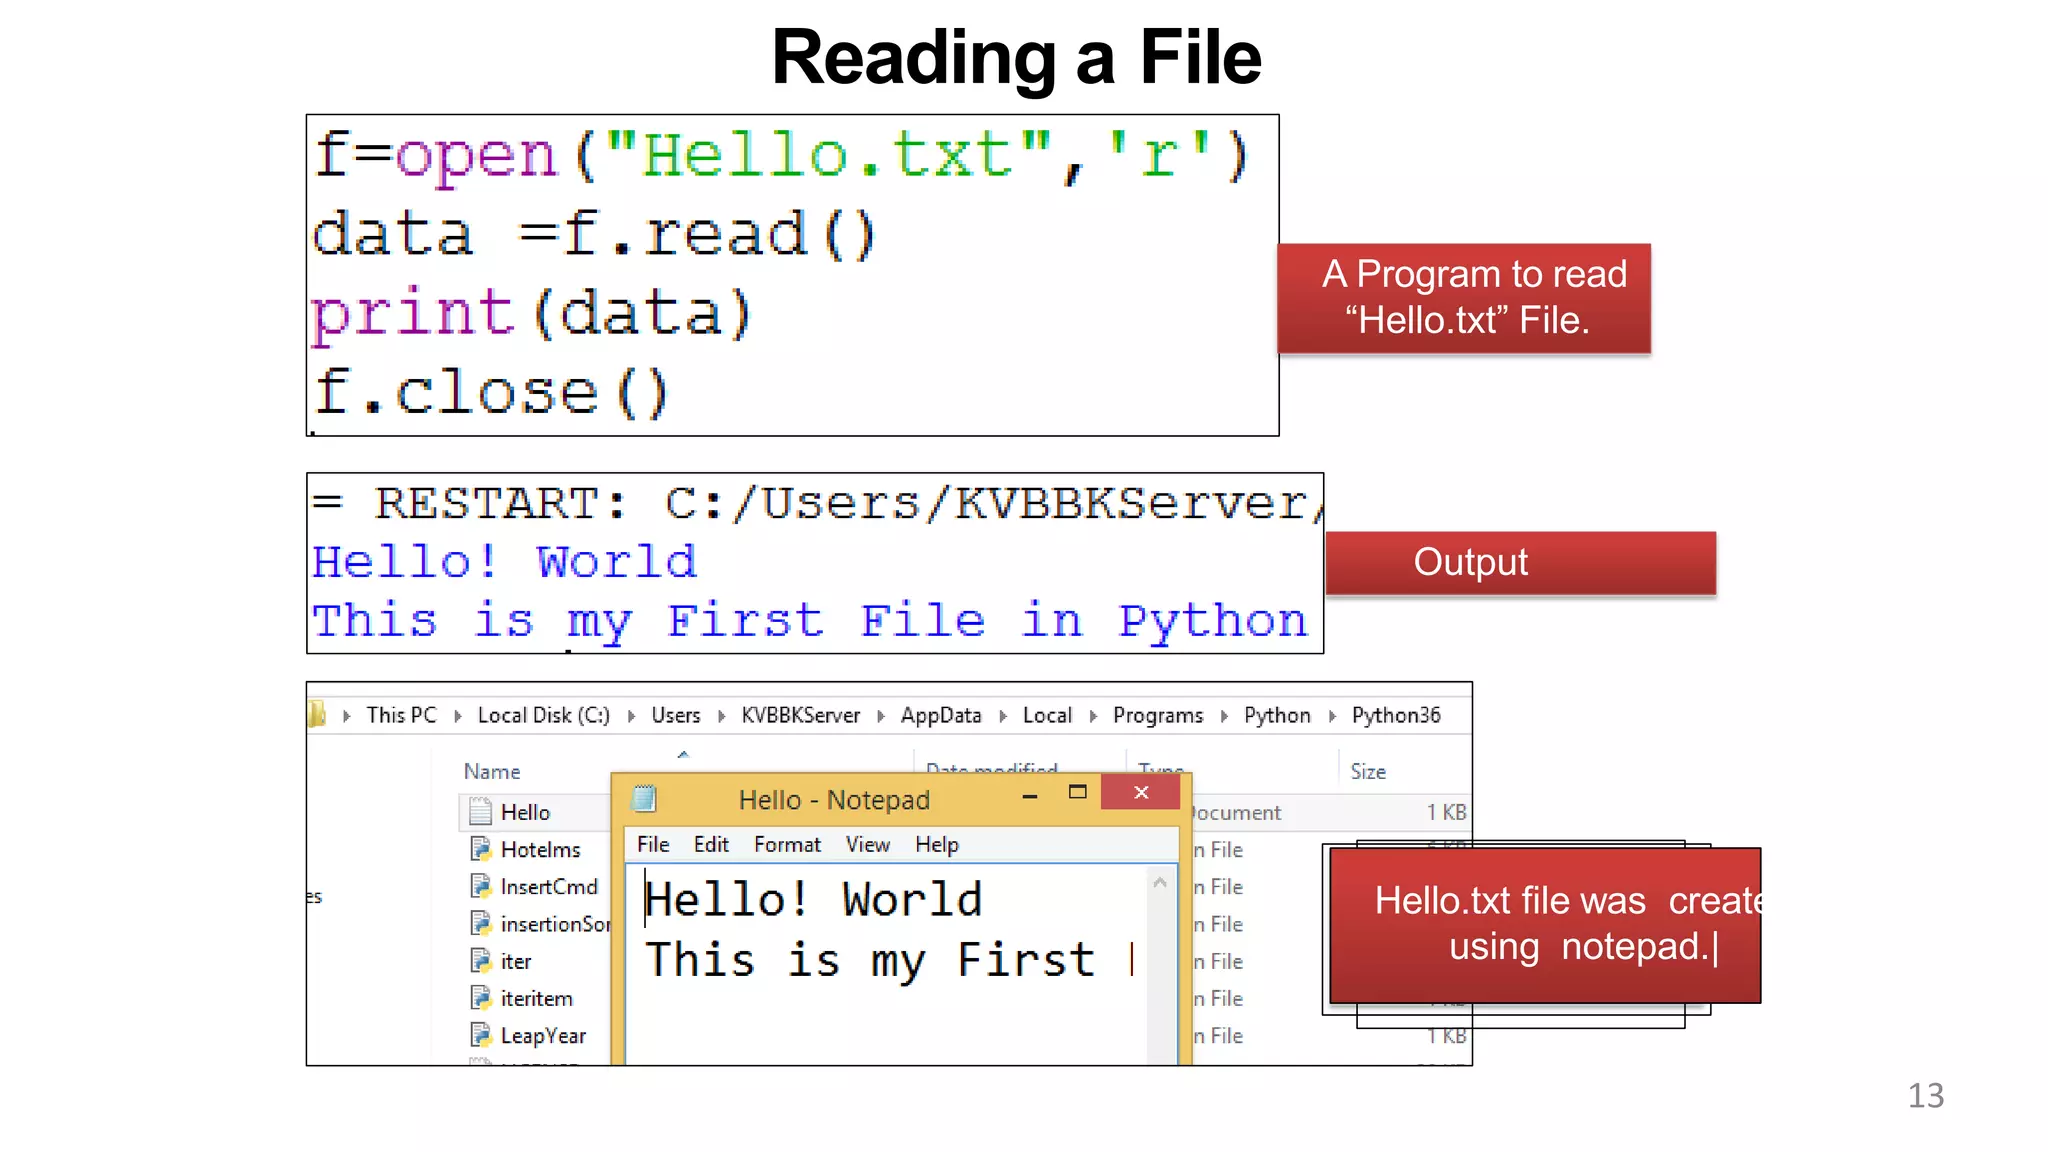
Task: Expand the arrow after Programs in the breadcrumb
Action: tap(1223, 716)
